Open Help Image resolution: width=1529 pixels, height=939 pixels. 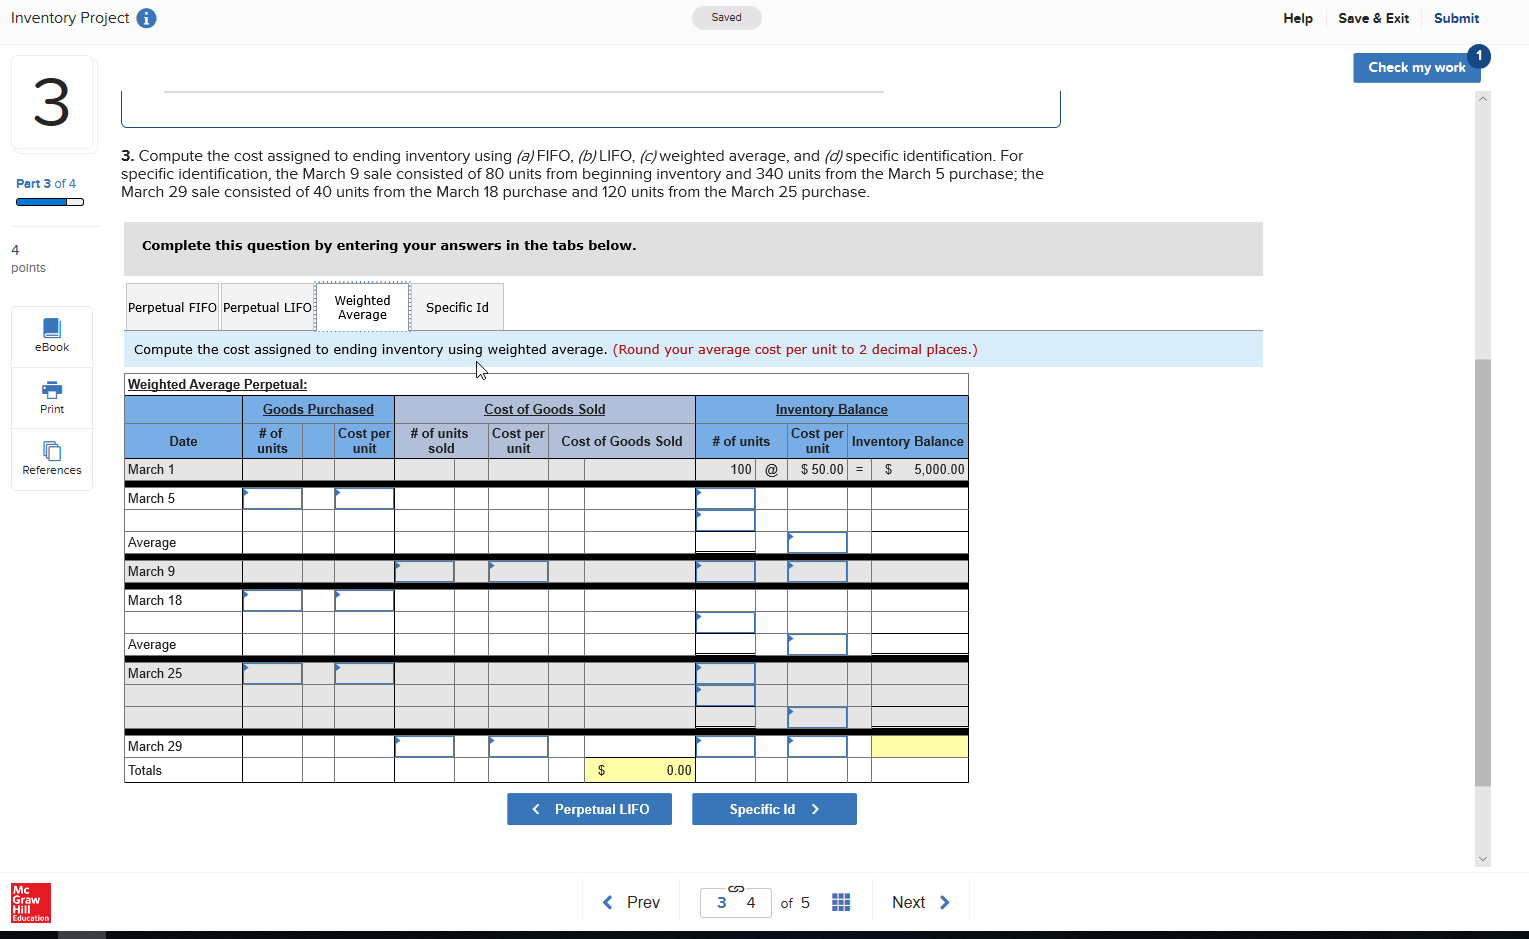coord(1297,17)
